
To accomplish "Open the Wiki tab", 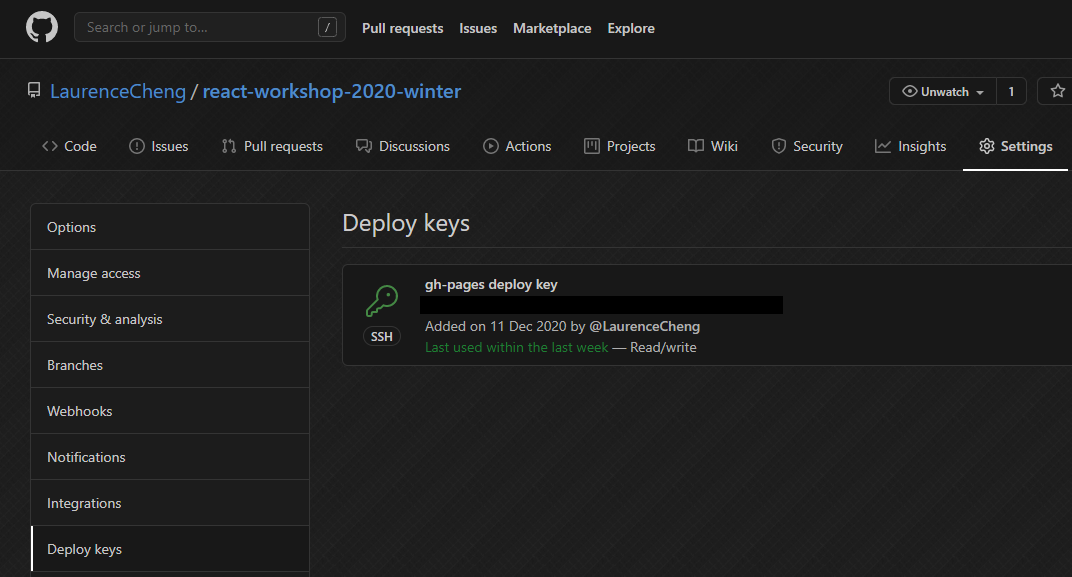I will click(712, 146).
